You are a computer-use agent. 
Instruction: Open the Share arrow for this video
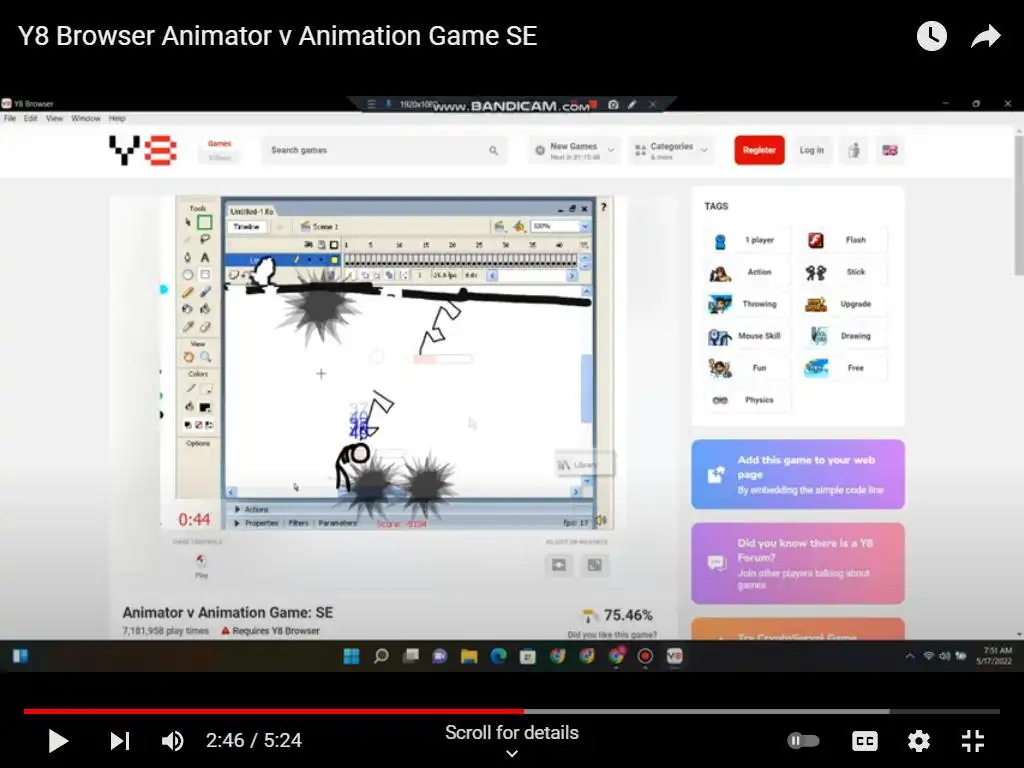tap(985, 37)
